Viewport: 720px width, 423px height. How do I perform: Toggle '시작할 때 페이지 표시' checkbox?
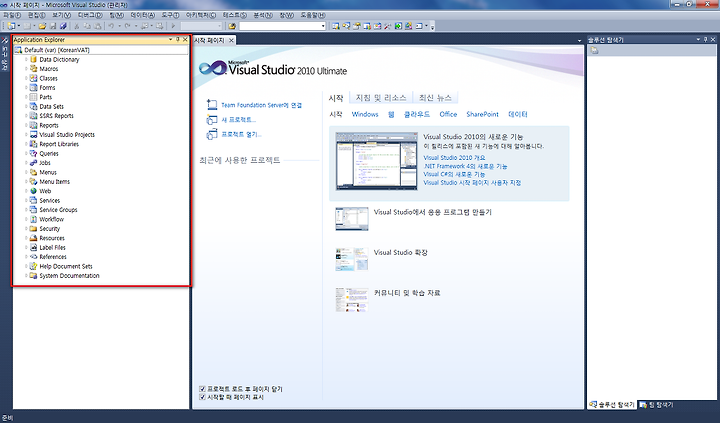click(202, 397)
